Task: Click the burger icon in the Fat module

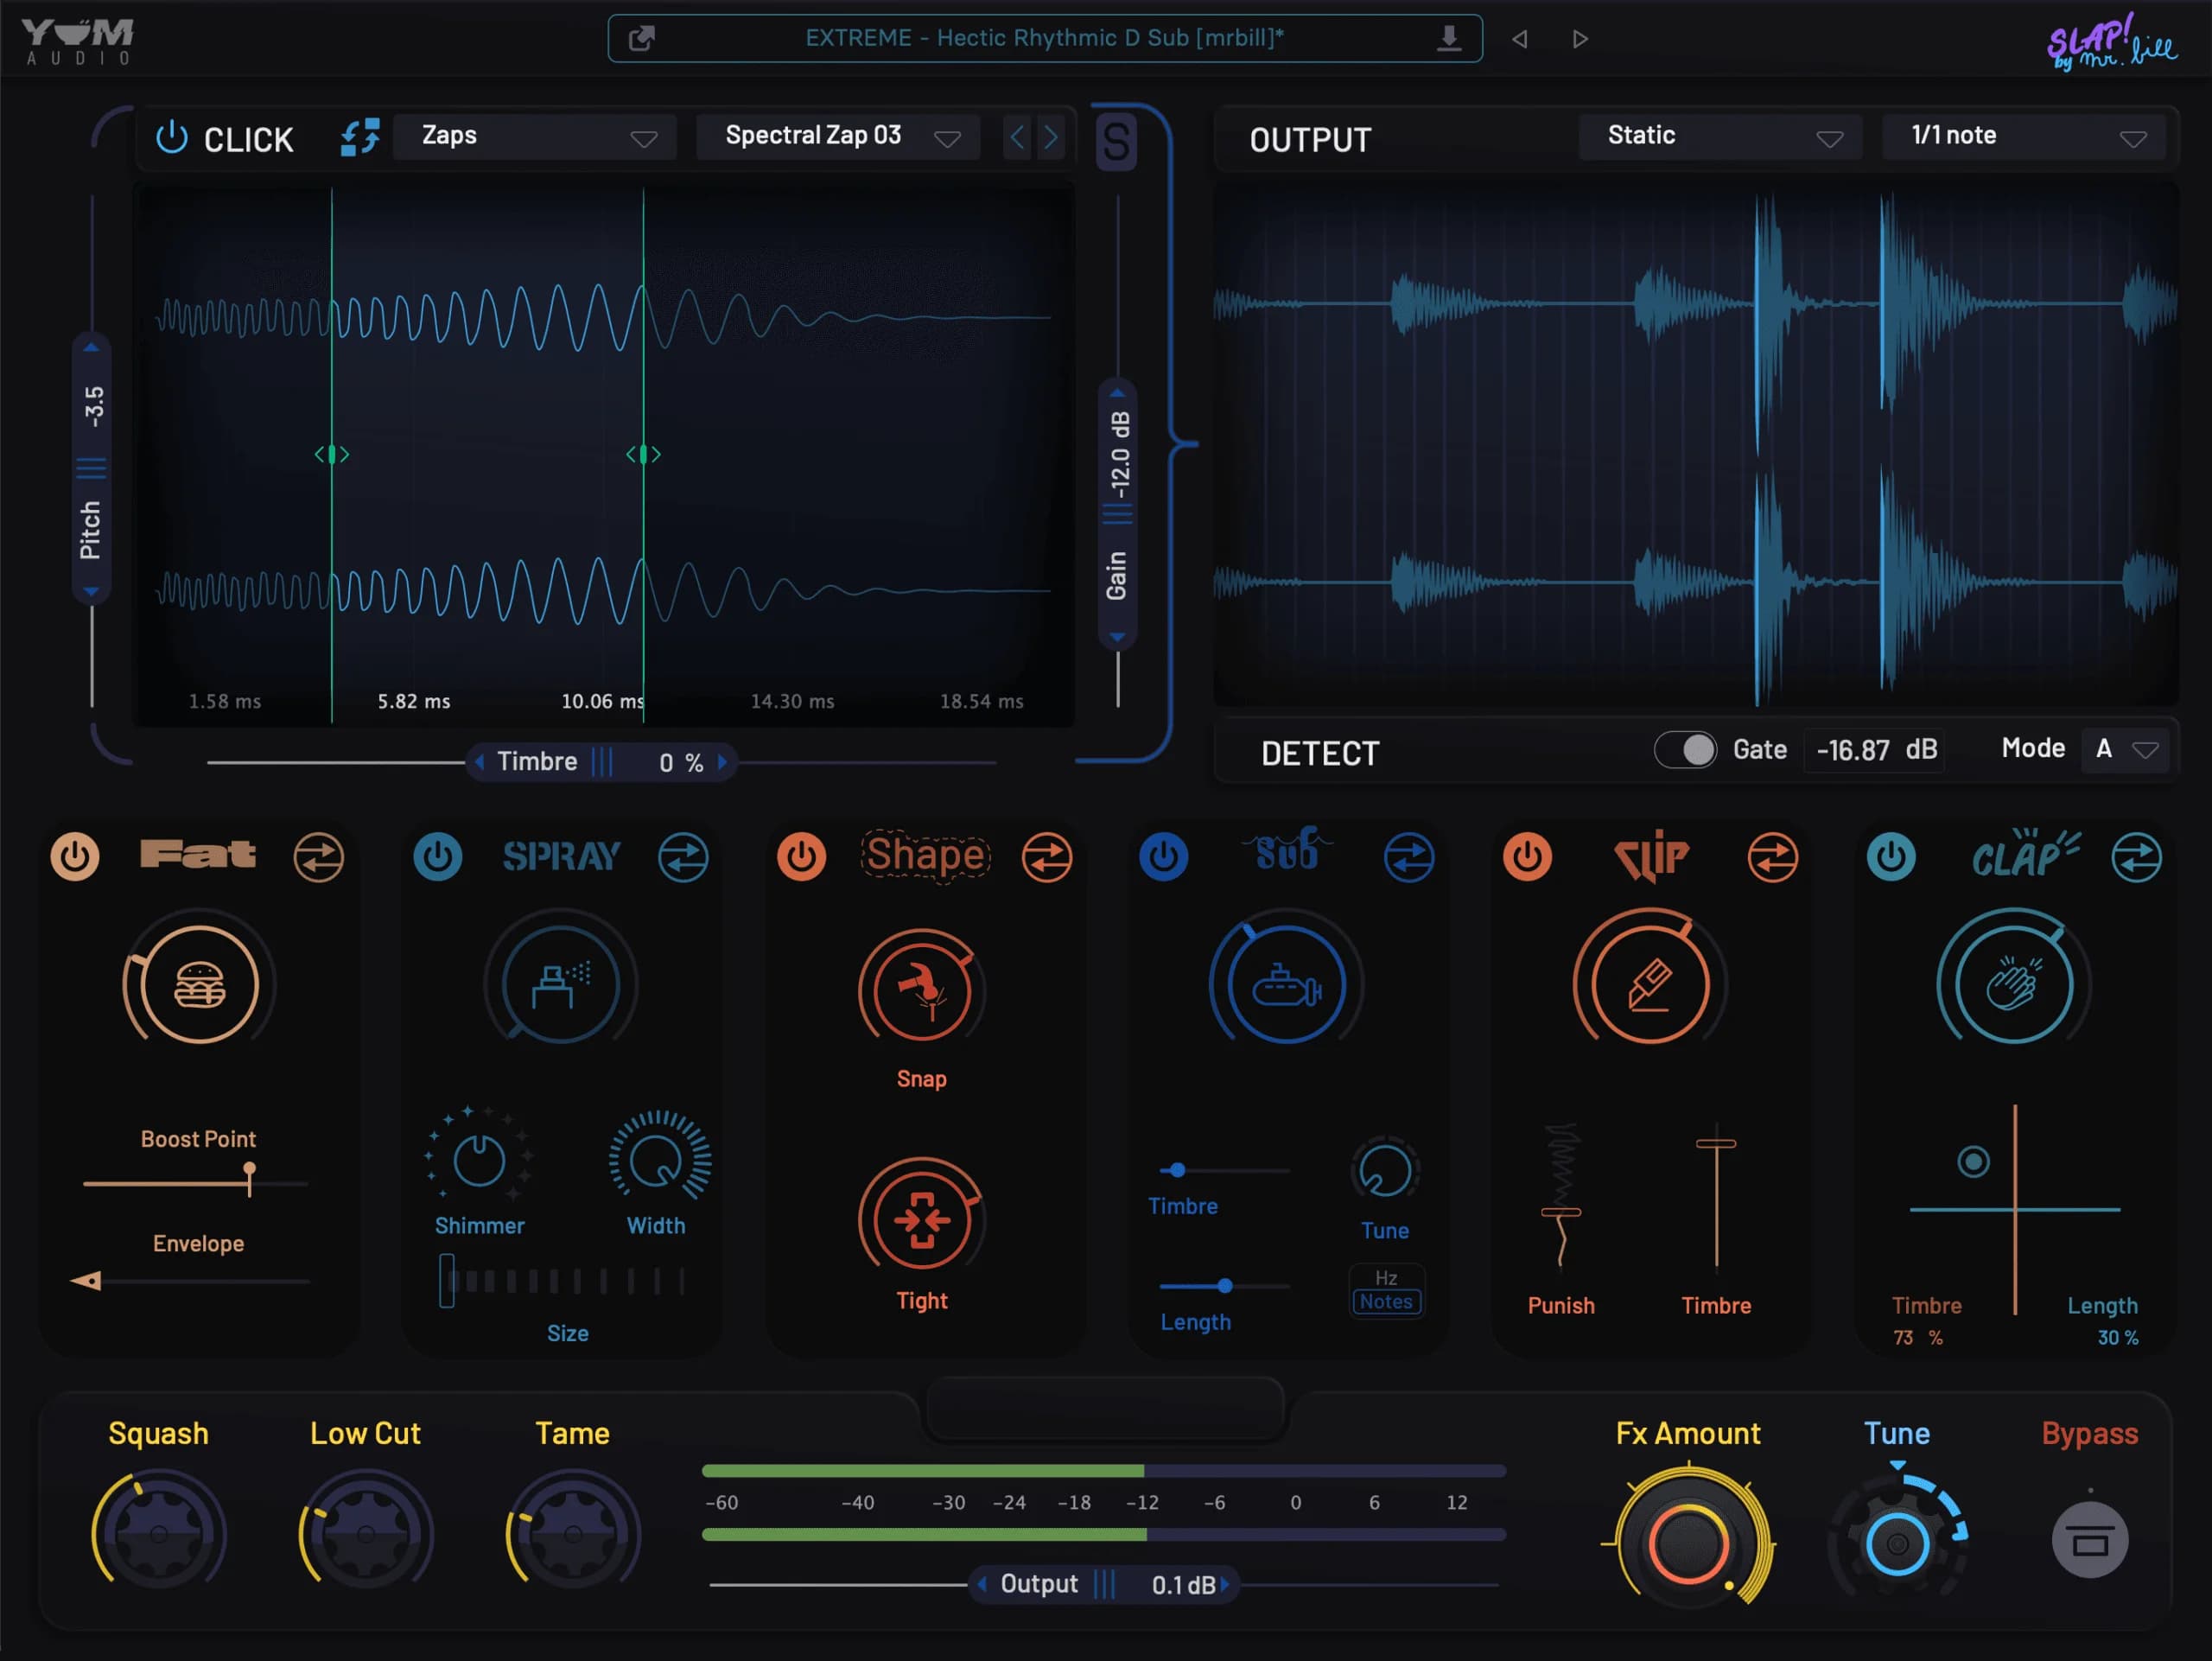Action: click(197, 984)
